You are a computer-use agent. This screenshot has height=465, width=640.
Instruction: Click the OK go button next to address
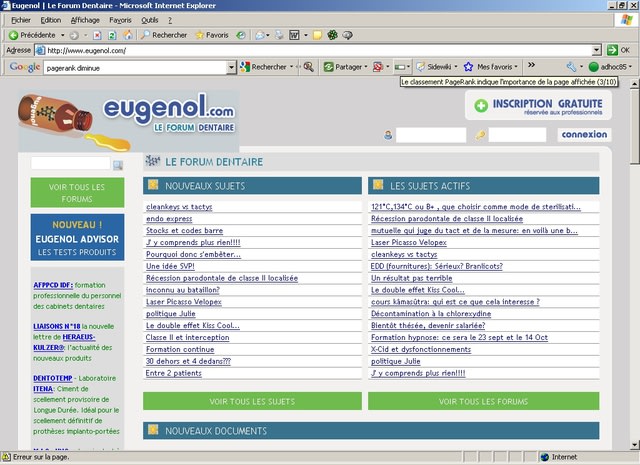tap(619, 50)
